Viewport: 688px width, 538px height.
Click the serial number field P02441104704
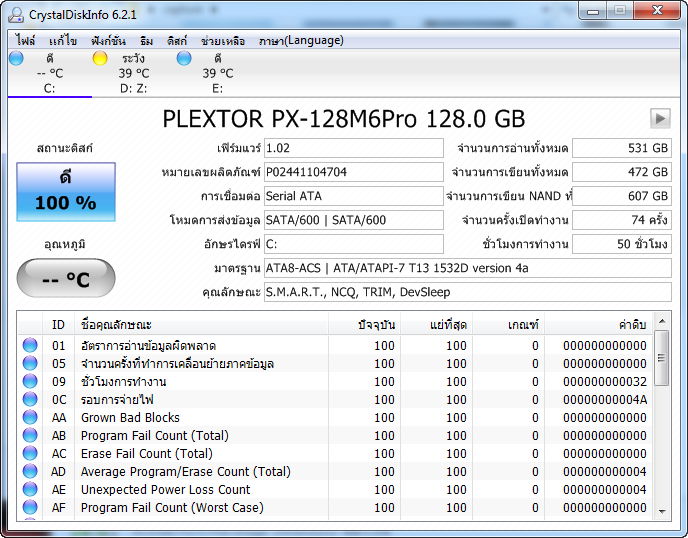(354, 172)
